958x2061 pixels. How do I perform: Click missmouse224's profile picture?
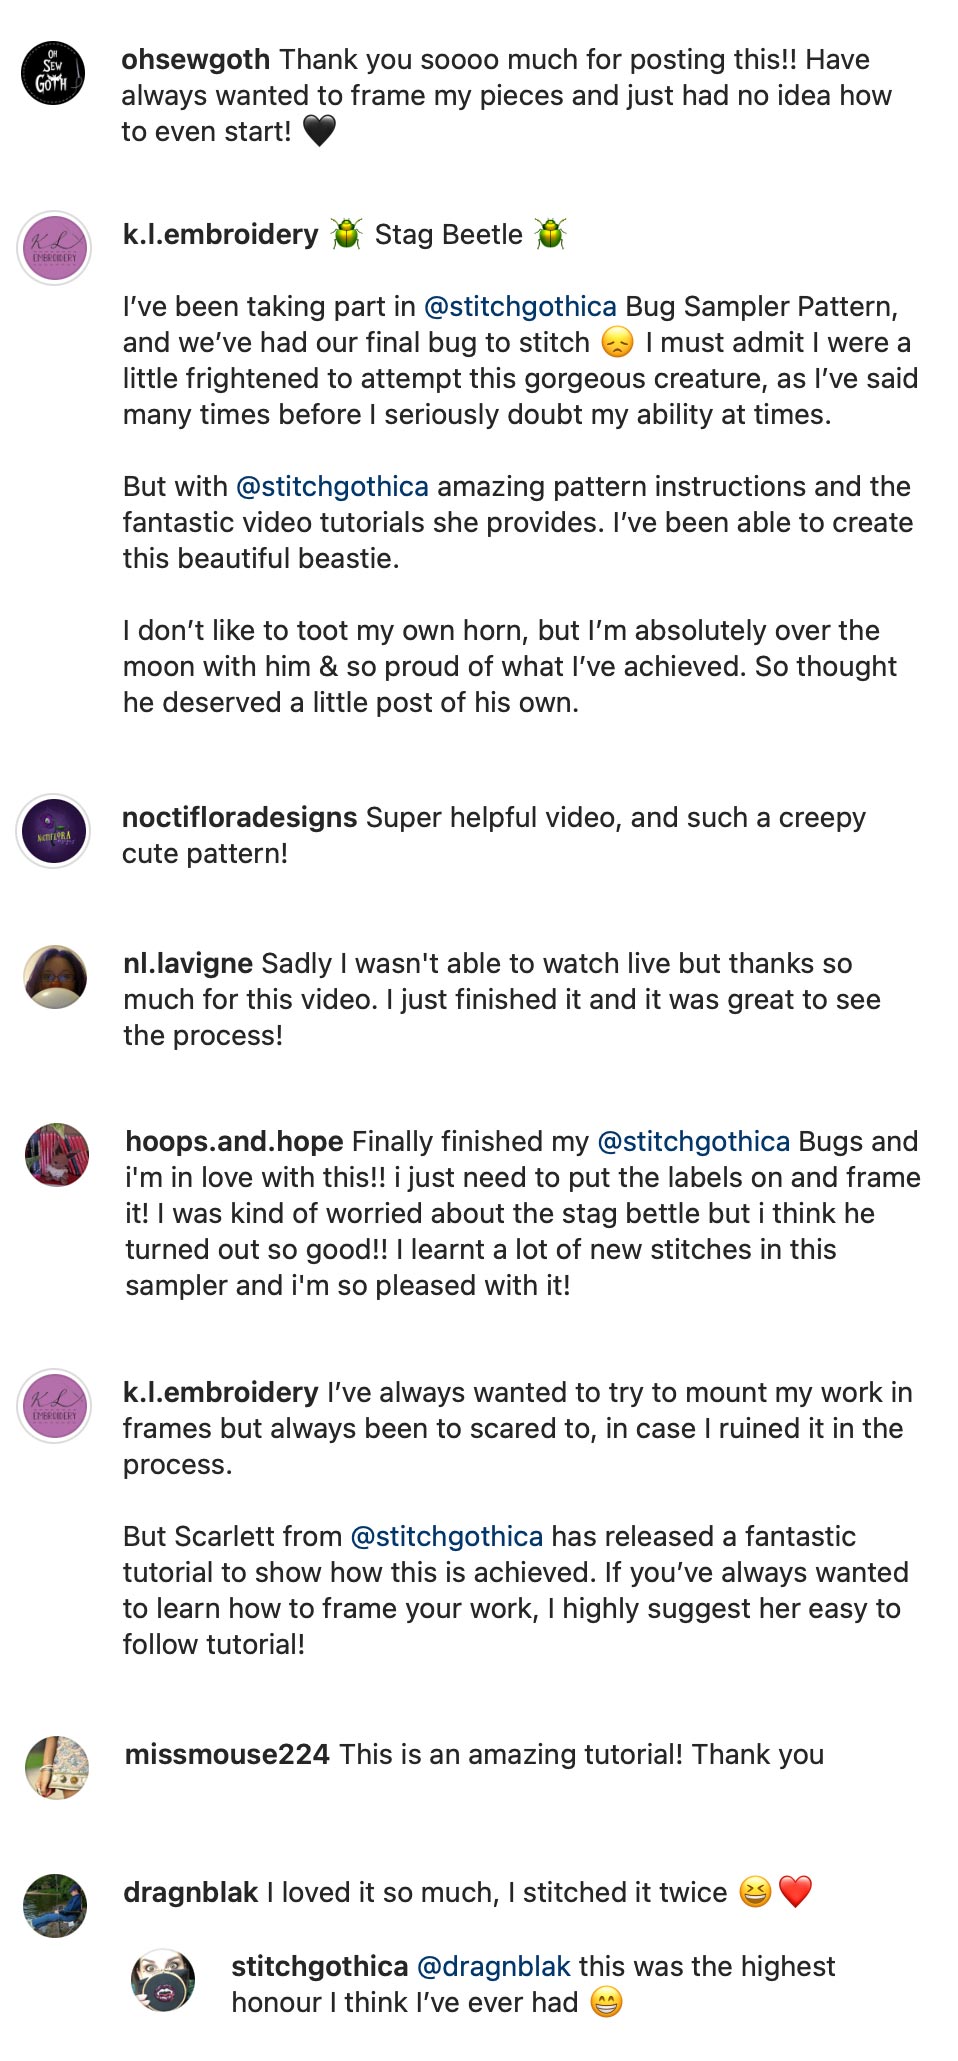[57, 1767]
